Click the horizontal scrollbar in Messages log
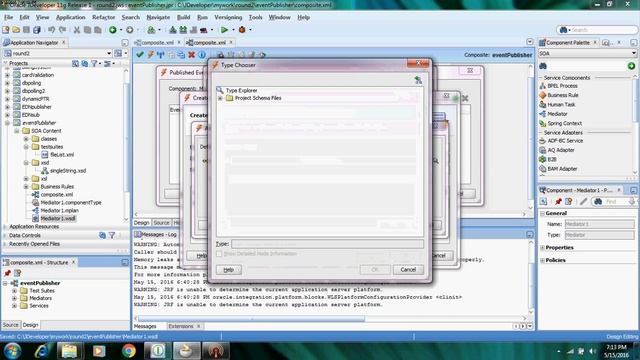The height and width of the screenshot is (360, 640). (251, 319)
